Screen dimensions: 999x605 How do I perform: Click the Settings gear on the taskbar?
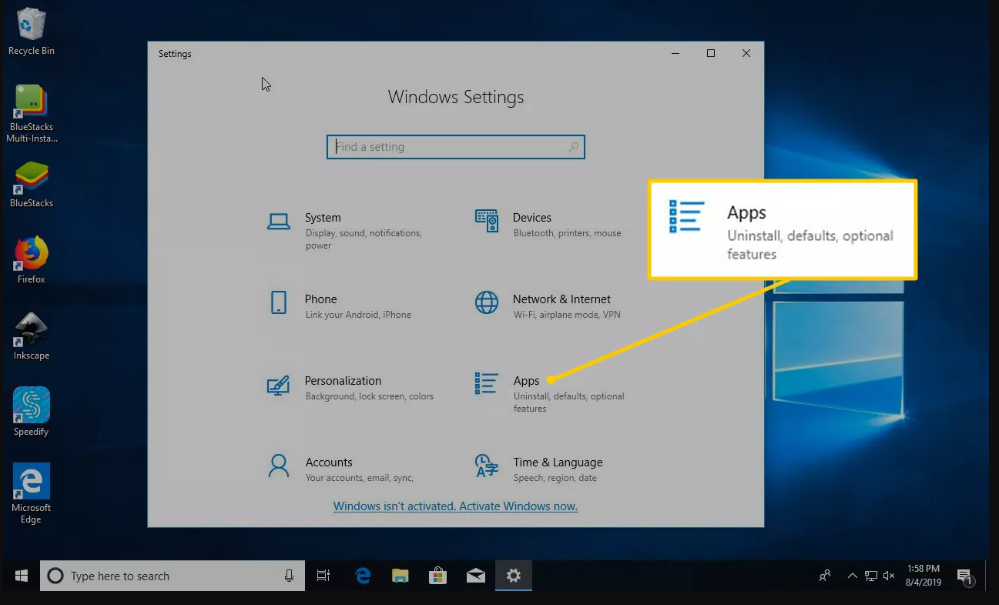(x=514, y=576)
